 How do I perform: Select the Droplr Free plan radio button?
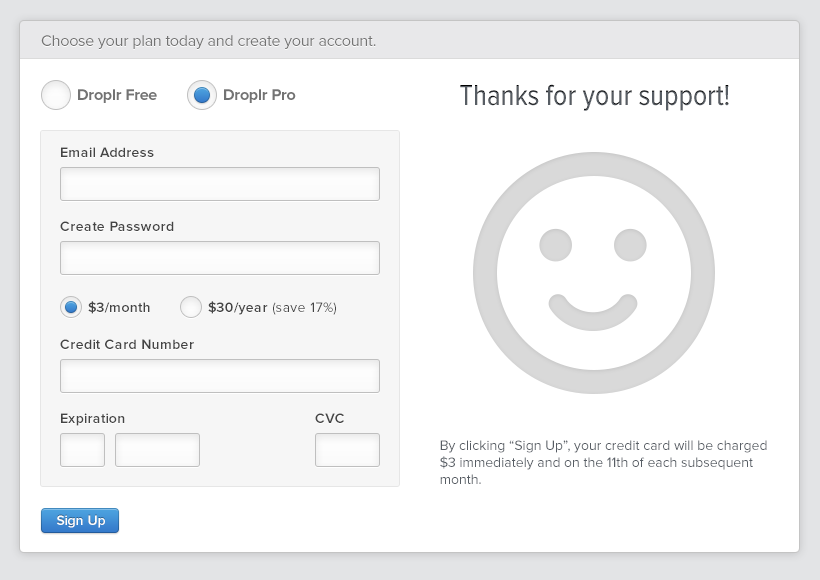(56, 95)
